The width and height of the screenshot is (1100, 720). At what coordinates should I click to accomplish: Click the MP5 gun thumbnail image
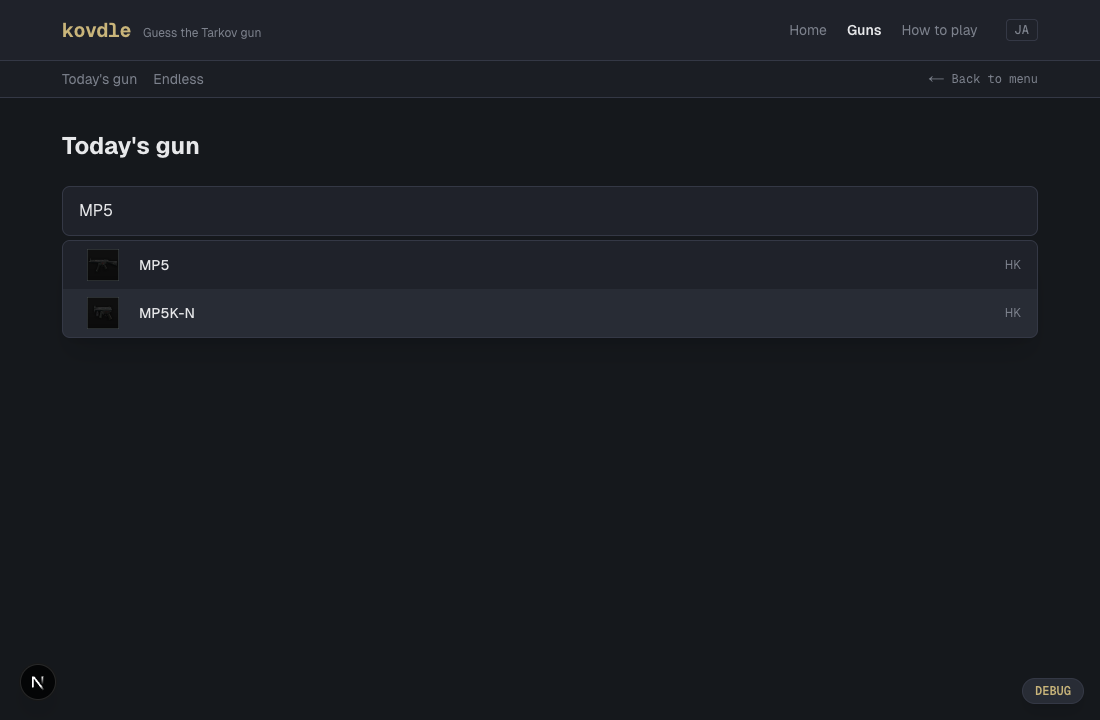(x=103, y=265)
